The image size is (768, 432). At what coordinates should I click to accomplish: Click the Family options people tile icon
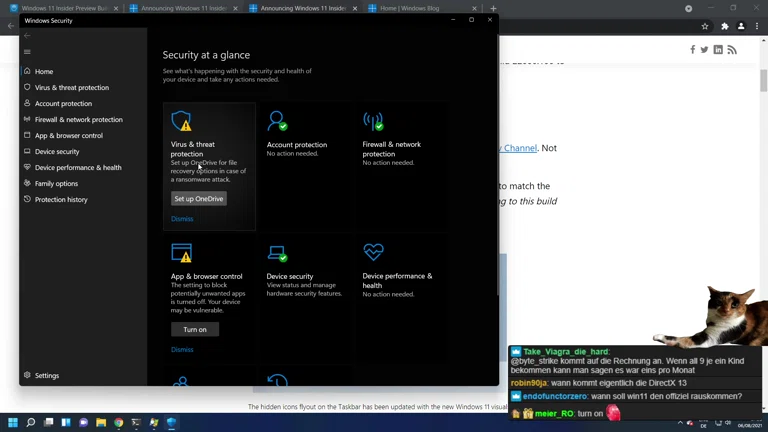tap(181, 381)
